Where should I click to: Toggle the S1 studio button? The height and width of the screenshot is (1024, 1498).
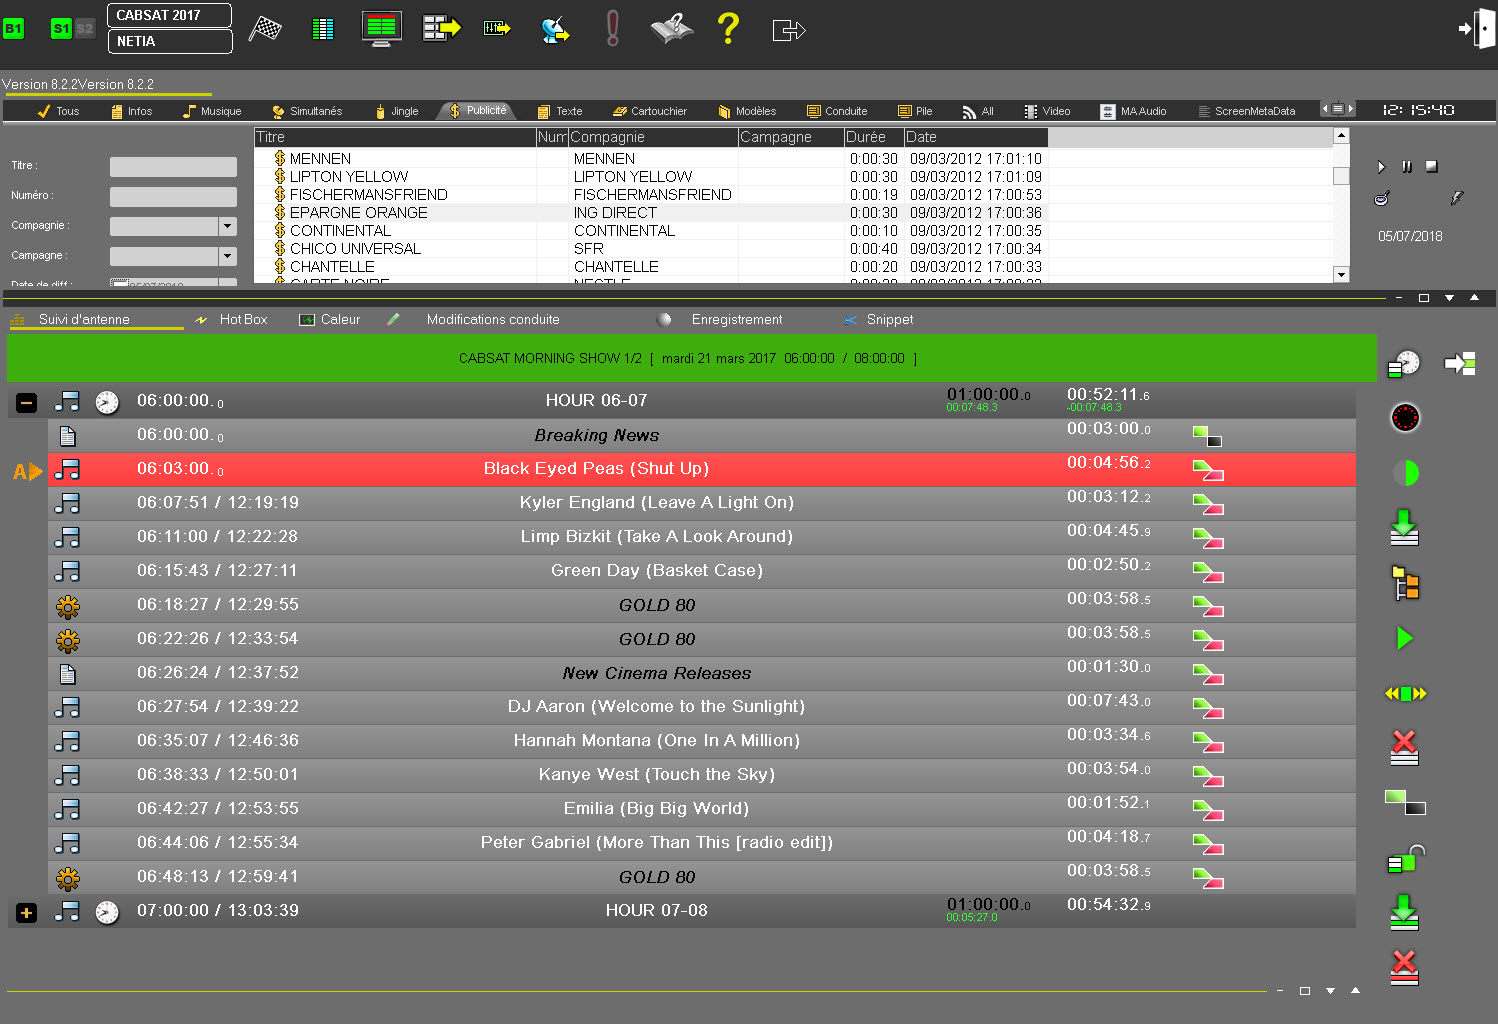point(61,29)
